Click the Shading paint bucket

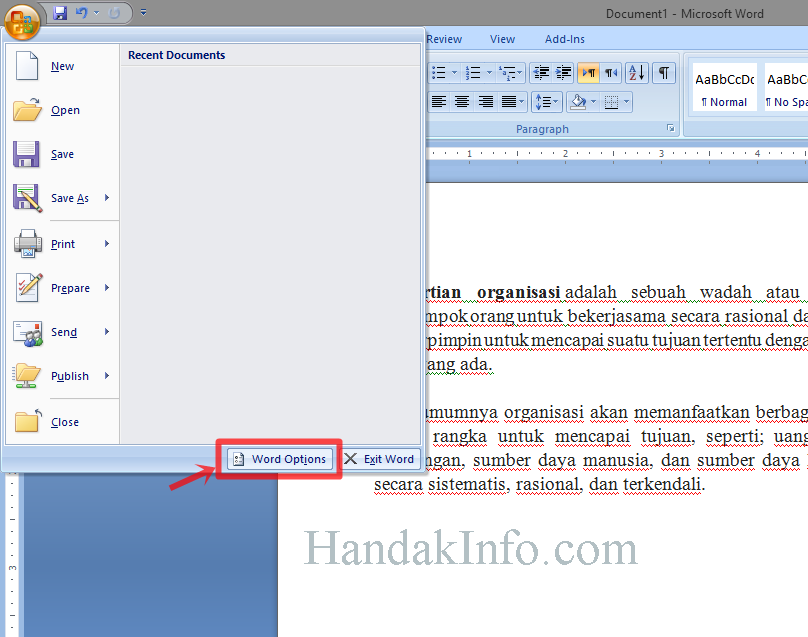(578, 102)
